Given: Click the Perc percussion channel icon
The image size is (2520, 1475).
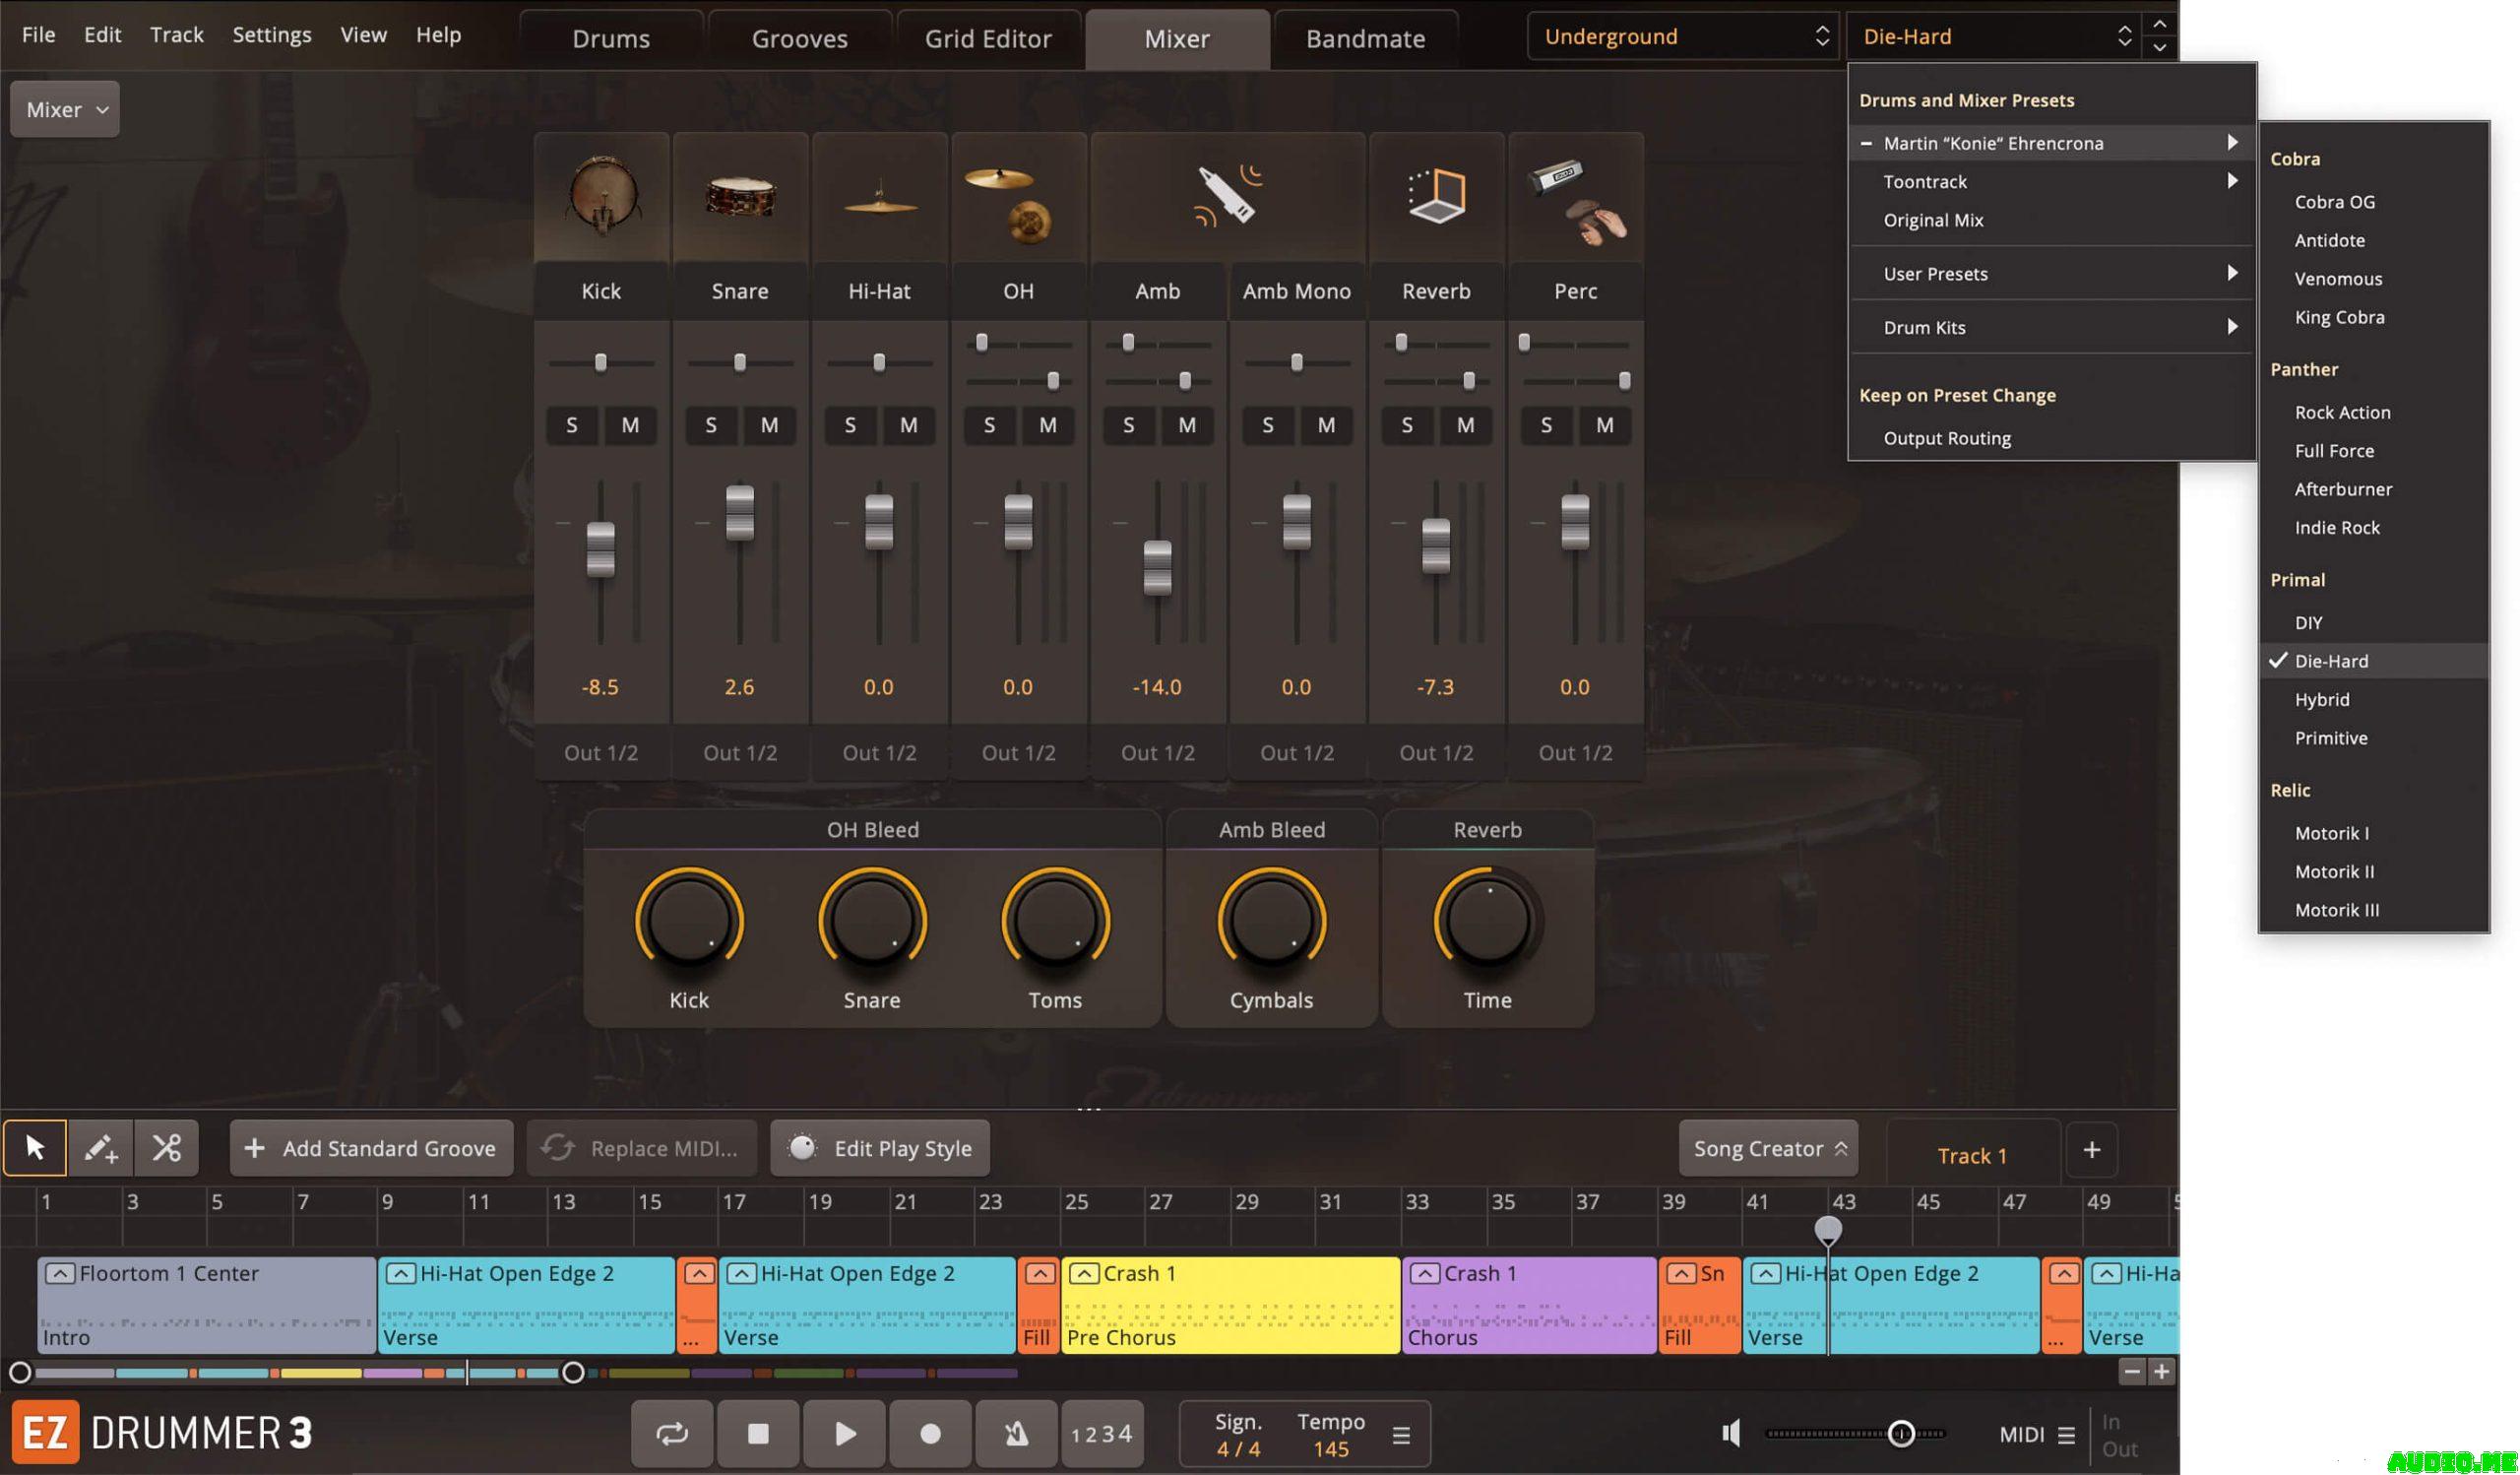Looking at the screenshot, I should point(1578,202).
